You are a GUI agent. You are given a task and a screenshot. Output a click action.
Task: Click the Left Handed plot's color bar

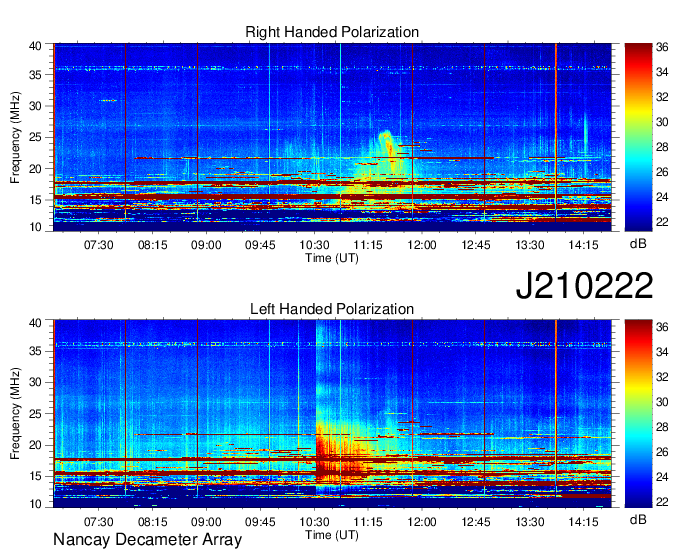(x=638, y=413)
